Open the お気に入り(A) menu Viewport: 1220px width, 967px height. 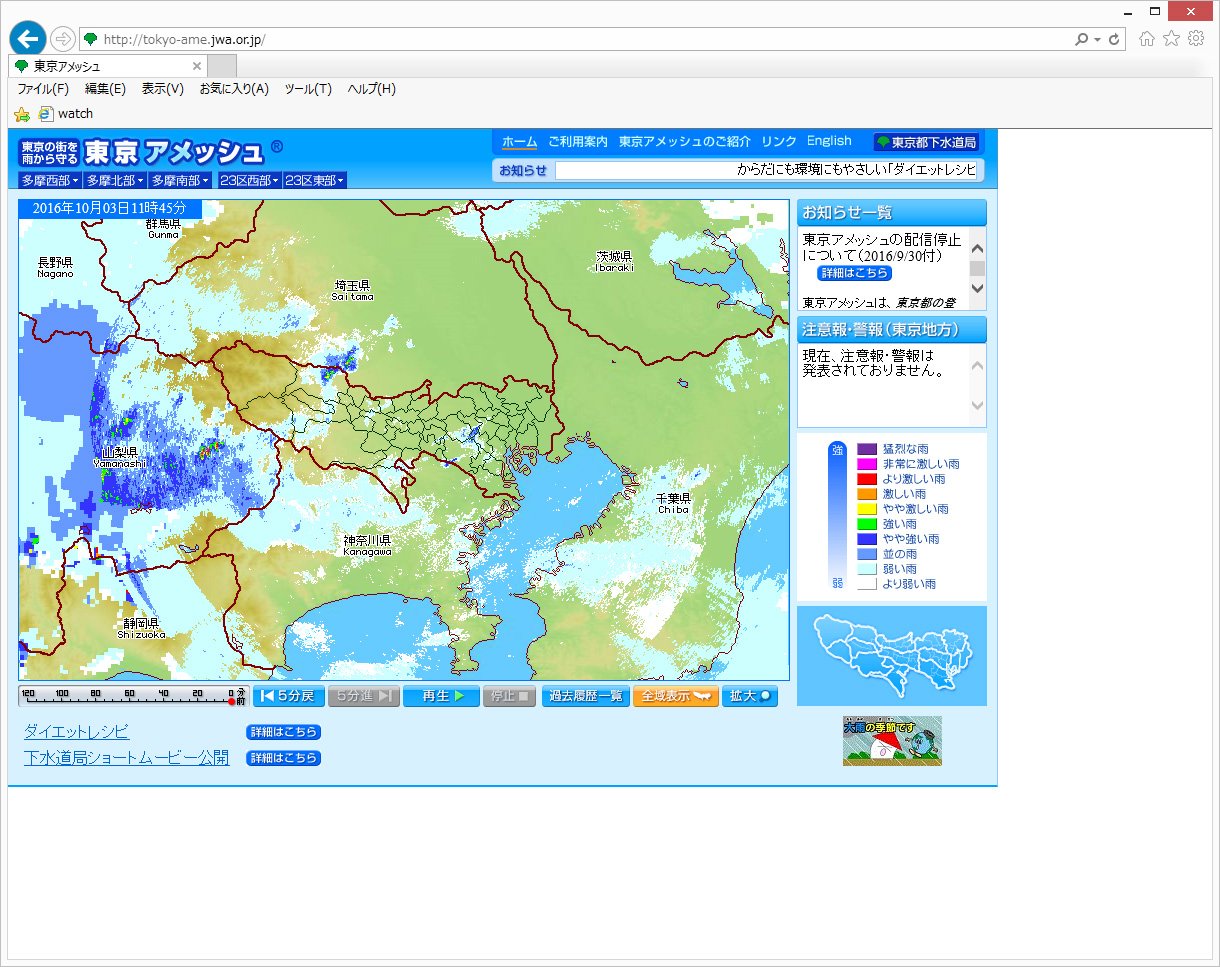click(x=234, y=89)
